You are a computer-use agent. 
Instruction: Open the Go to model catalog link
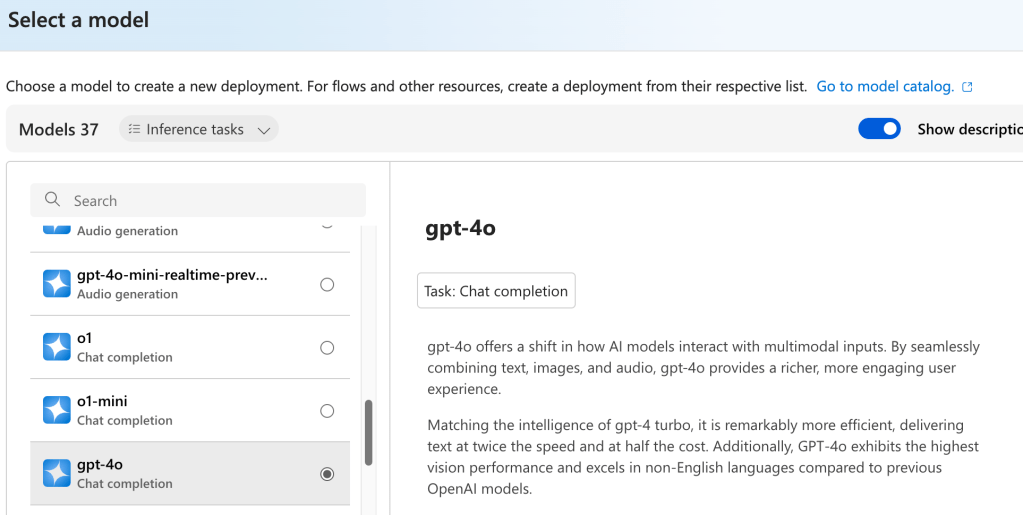pos(885,87)
